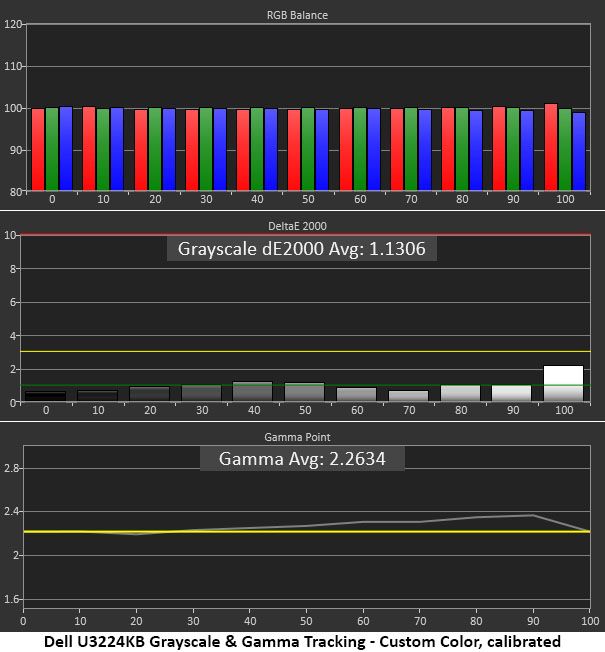
Task: Click the gamma curve peak at 90
Action: tap(533, 515)
